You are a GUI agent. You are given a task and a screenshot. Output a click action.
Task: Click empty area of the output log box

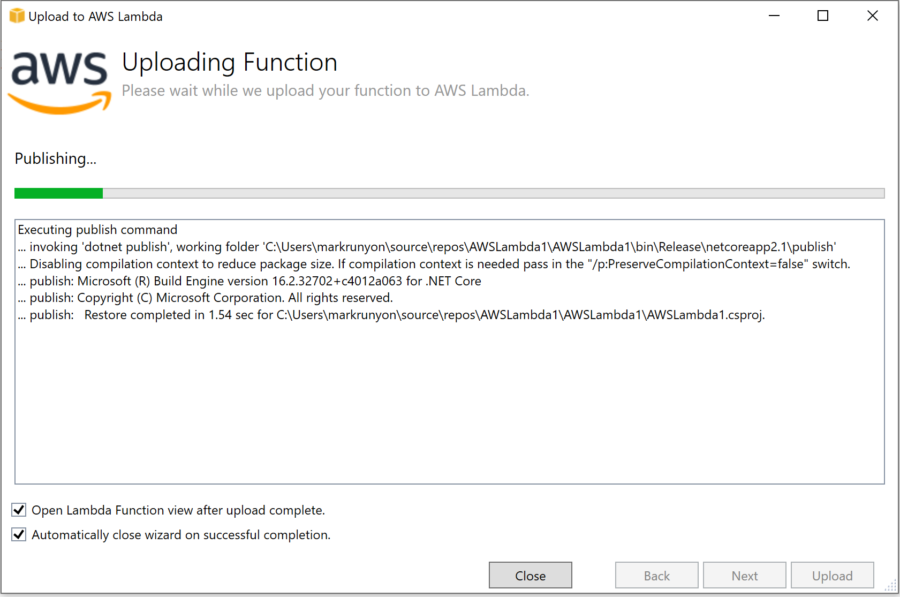click(449, 402)
